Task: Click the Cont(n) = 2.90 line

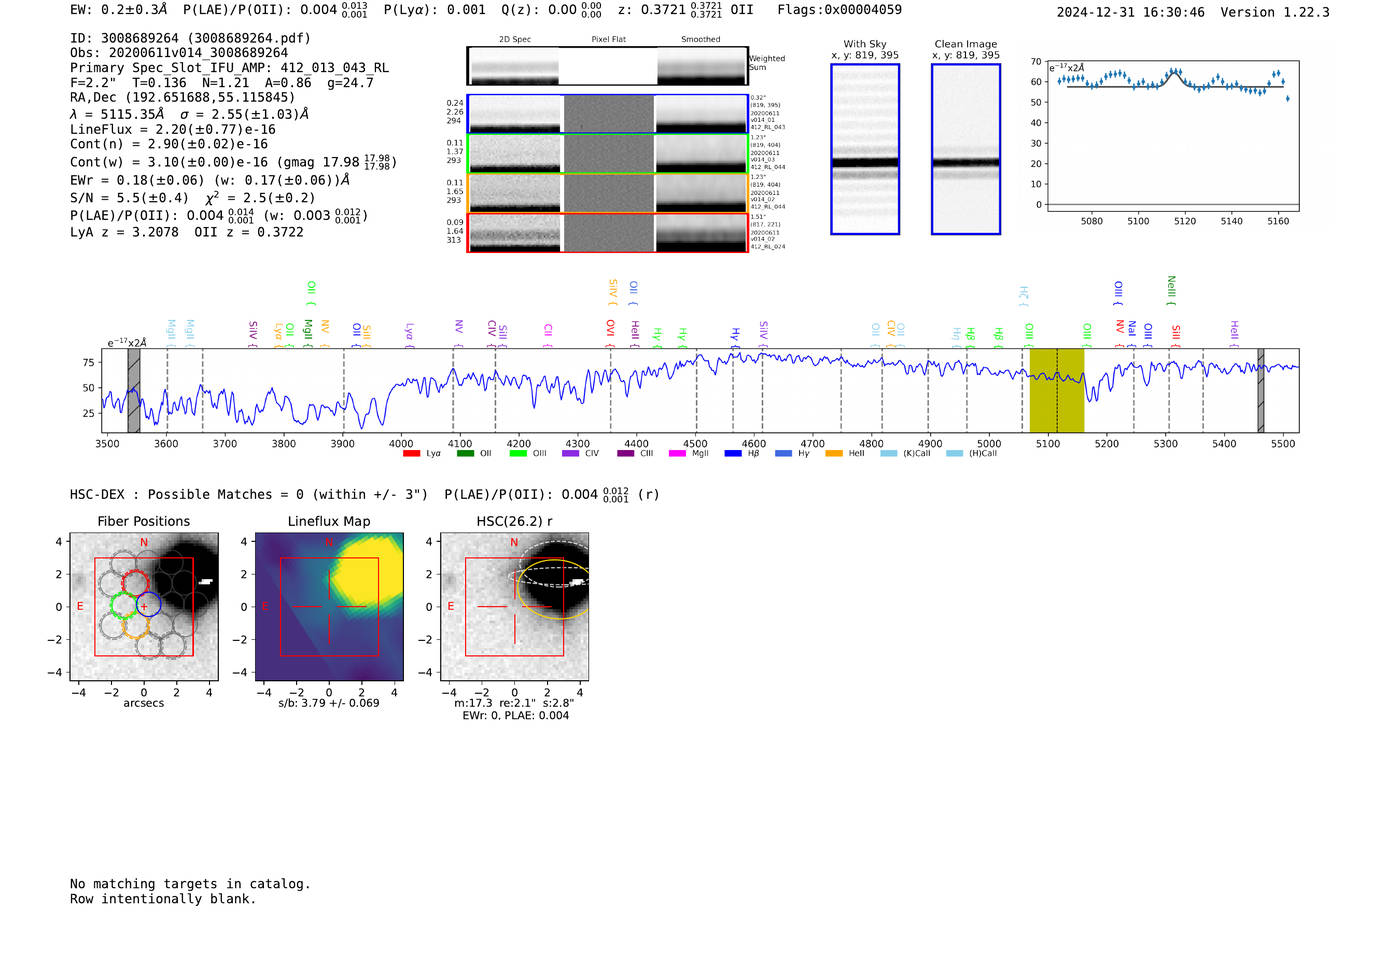Action: click(169, 144)
